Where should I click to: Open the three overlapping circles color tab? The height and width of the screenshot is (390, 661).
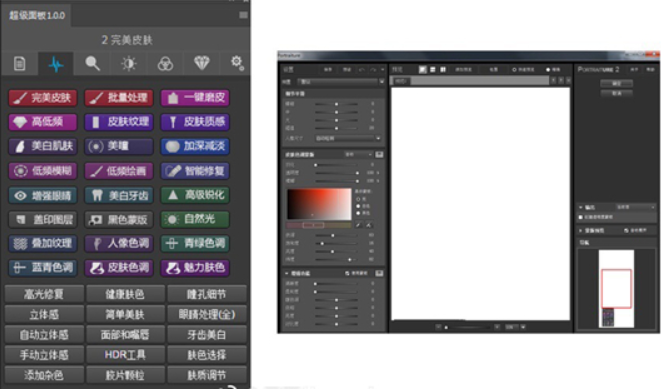pos(165,64)
